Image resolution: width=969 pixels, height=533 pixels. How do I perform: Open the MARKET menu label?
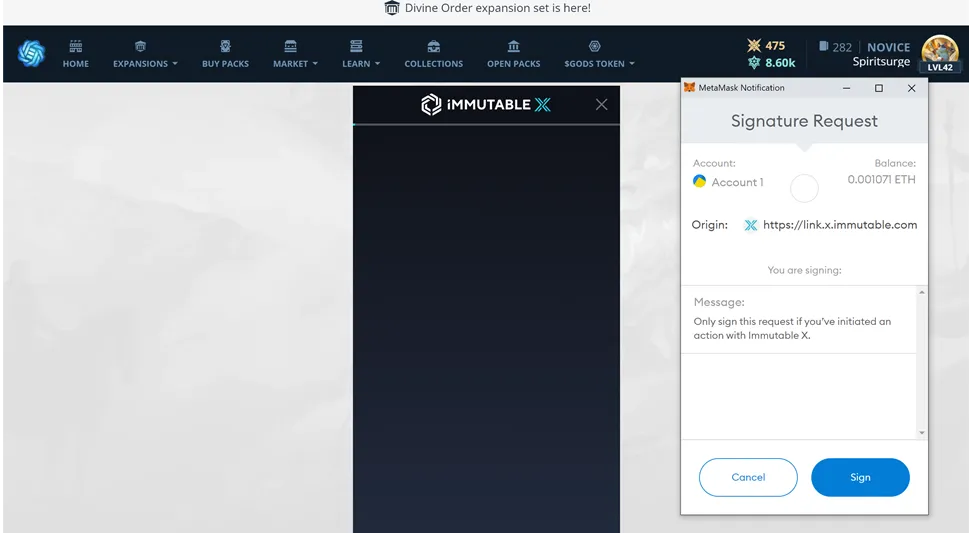click(x=290, y=64)
